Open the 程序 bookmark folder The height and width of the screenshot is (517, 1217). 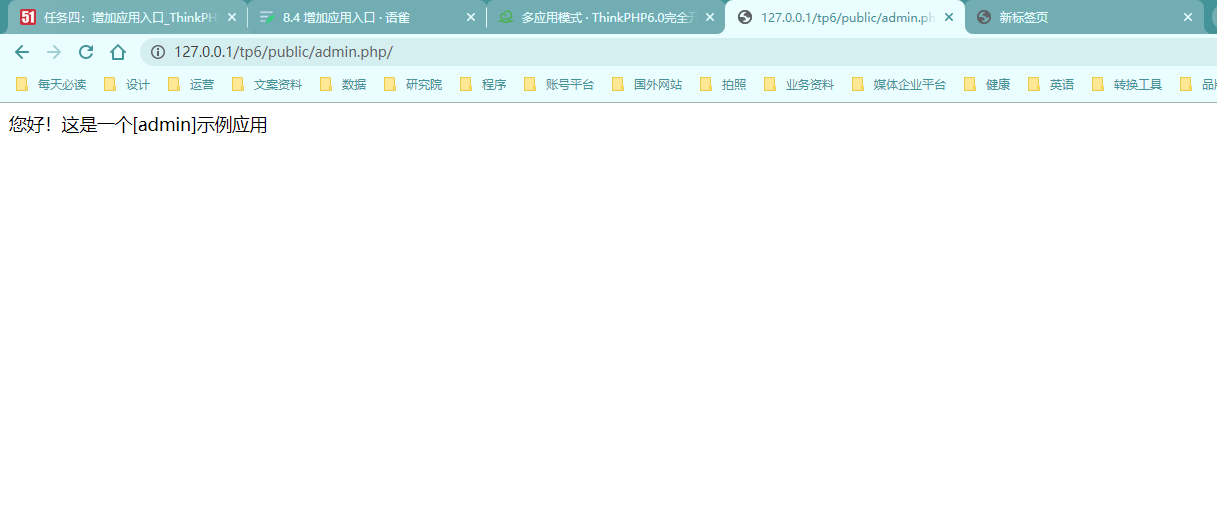point(483,85)
